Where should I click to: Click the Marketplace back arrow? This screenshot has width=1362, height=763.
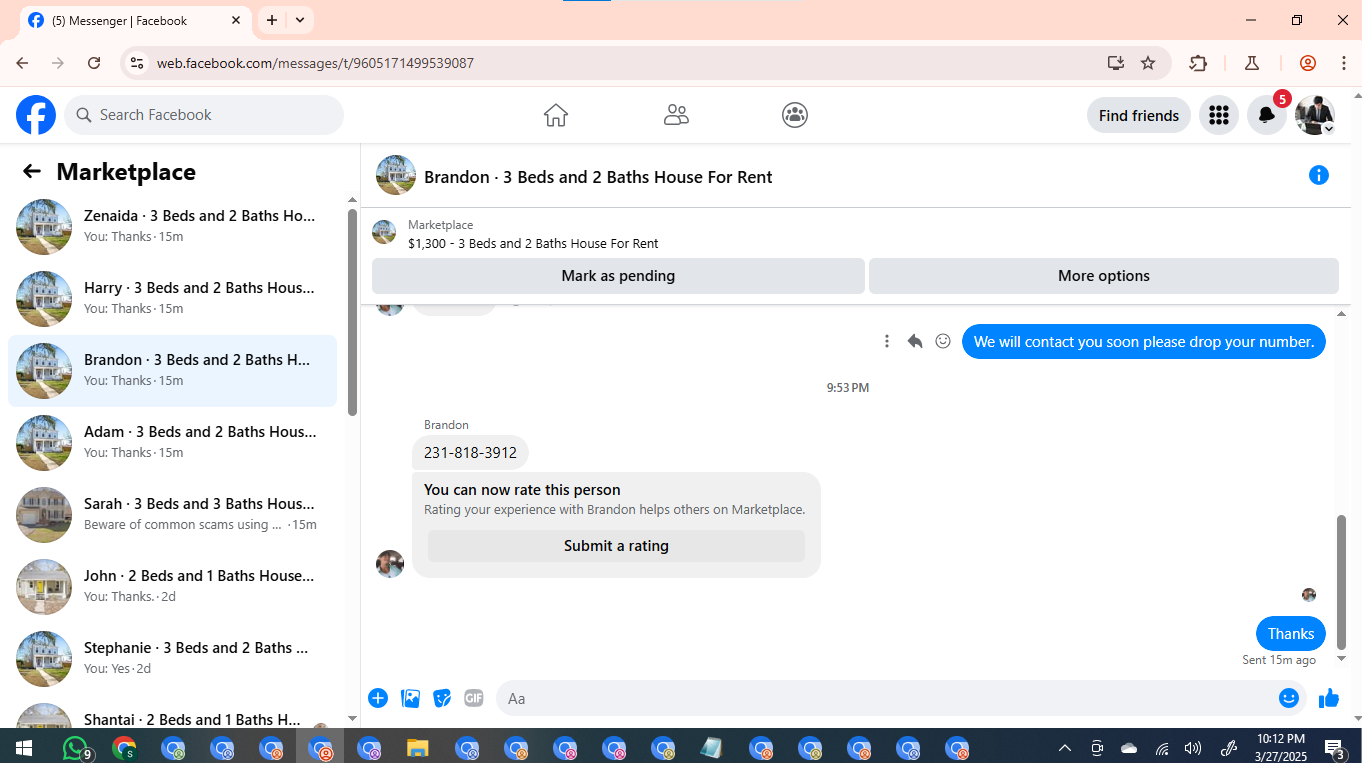pyautogui.click(x=32, y=171)
